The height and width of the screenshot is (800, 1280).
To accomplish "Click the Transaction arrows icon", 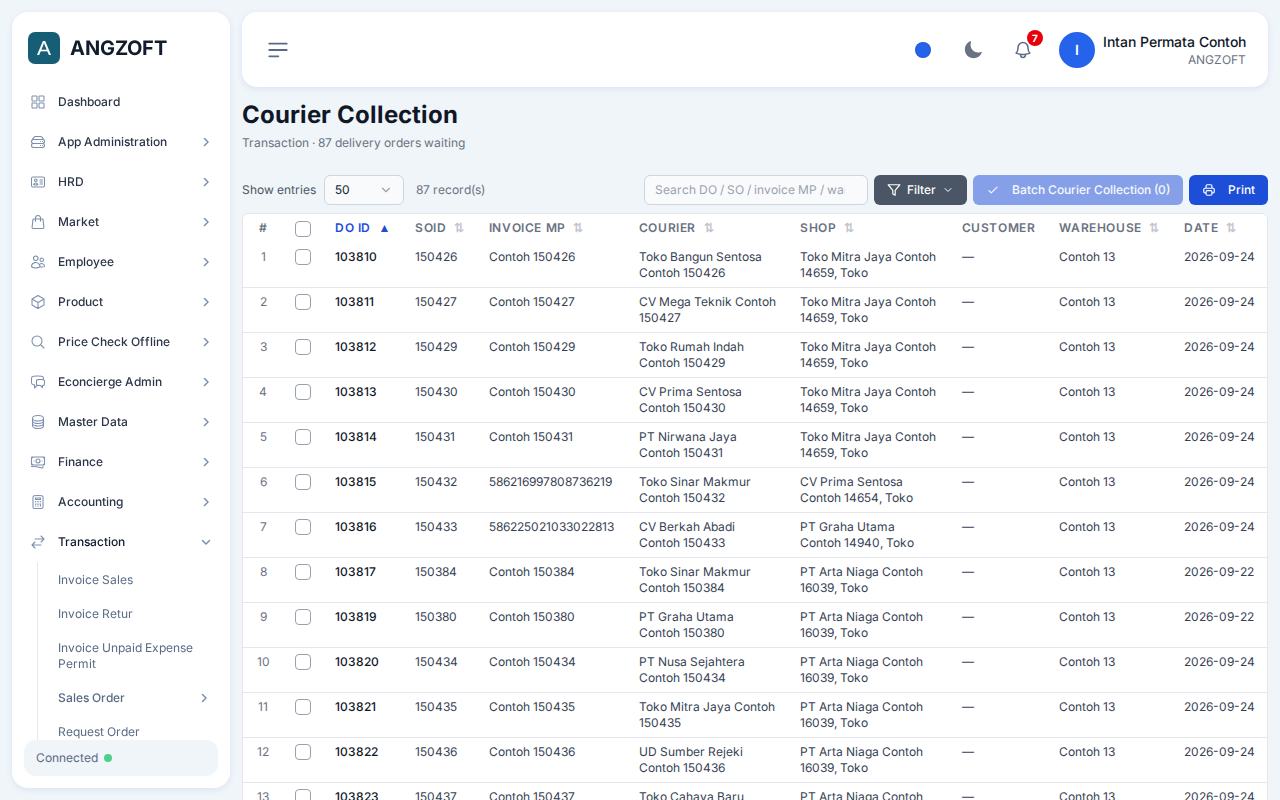I will coord(38,542).
